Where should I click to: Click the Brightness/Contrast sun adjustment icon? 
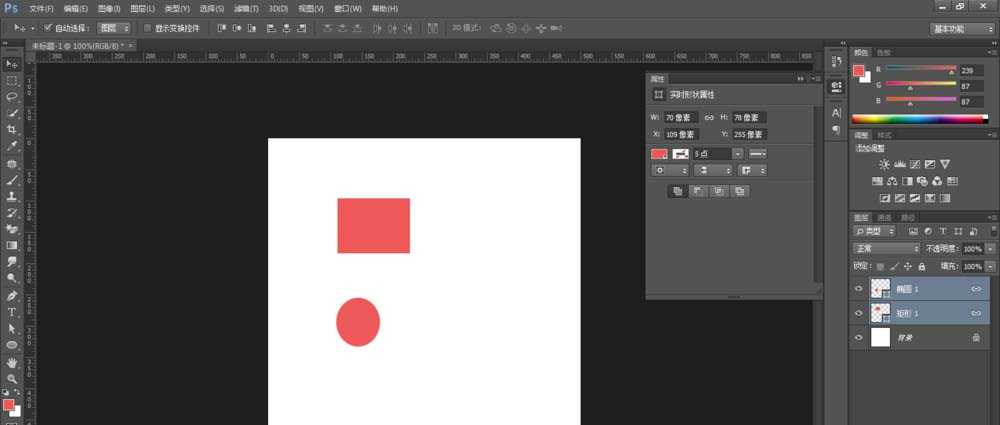tap(883, 164)
